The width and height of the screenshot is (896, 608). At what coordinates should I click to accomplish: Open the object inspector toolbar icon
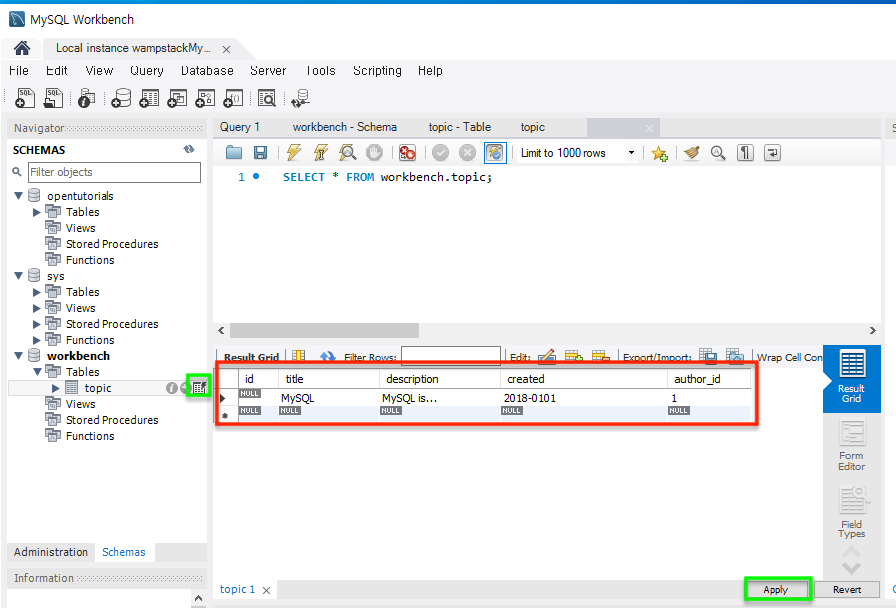(x=86, y=98)
